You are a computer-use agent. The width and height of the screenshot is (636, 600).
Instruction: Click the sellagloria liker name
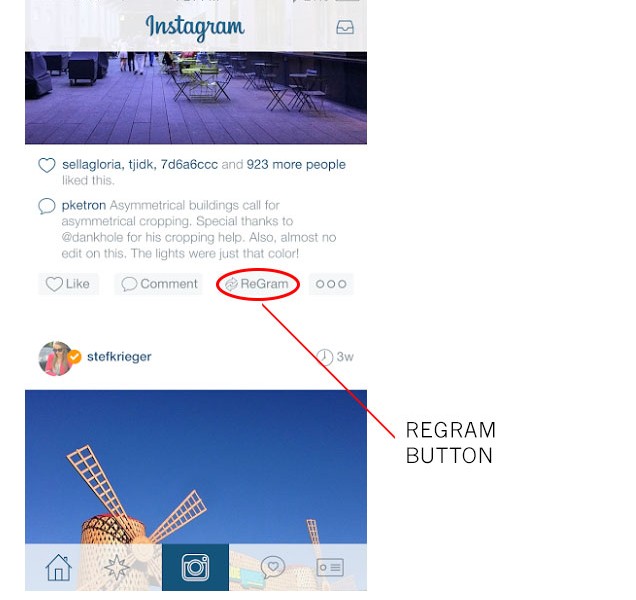[92, 164]
